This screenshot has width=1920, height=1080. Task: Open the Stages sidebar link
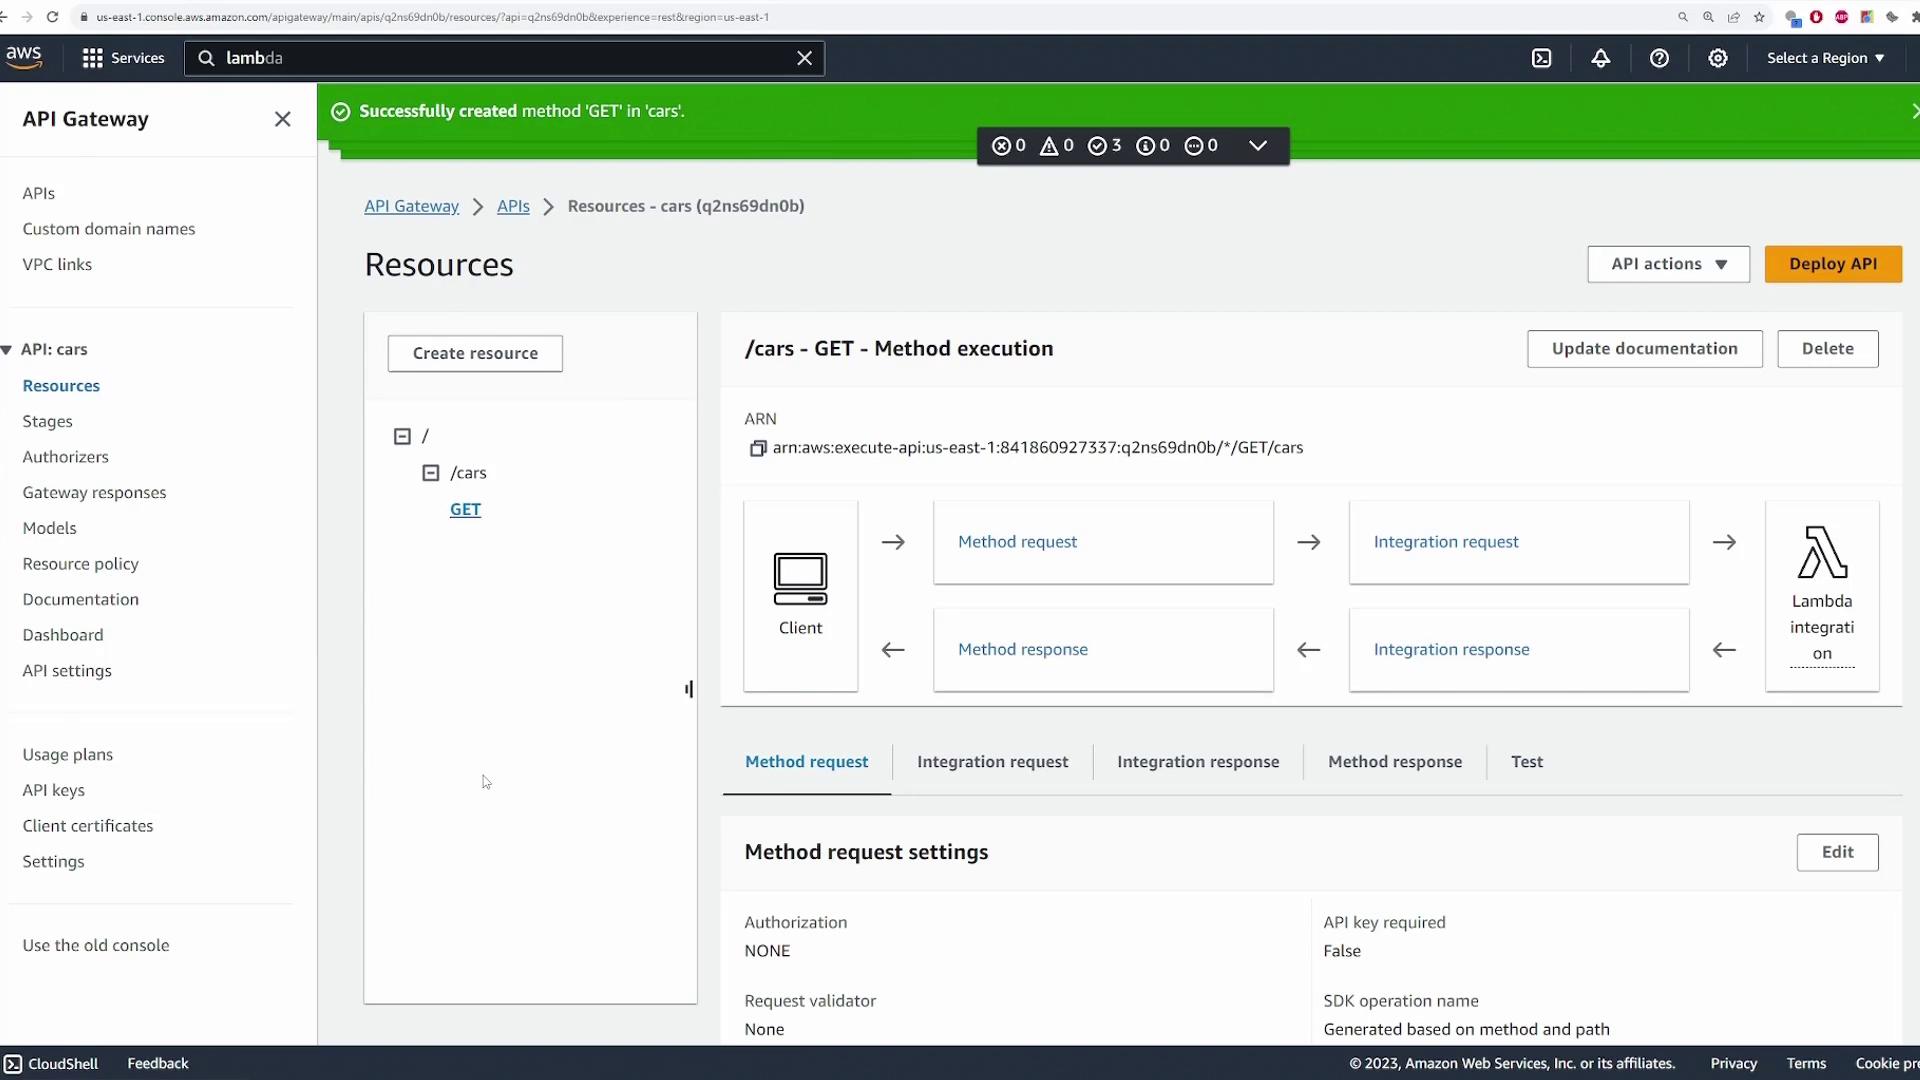pos(48,421)
